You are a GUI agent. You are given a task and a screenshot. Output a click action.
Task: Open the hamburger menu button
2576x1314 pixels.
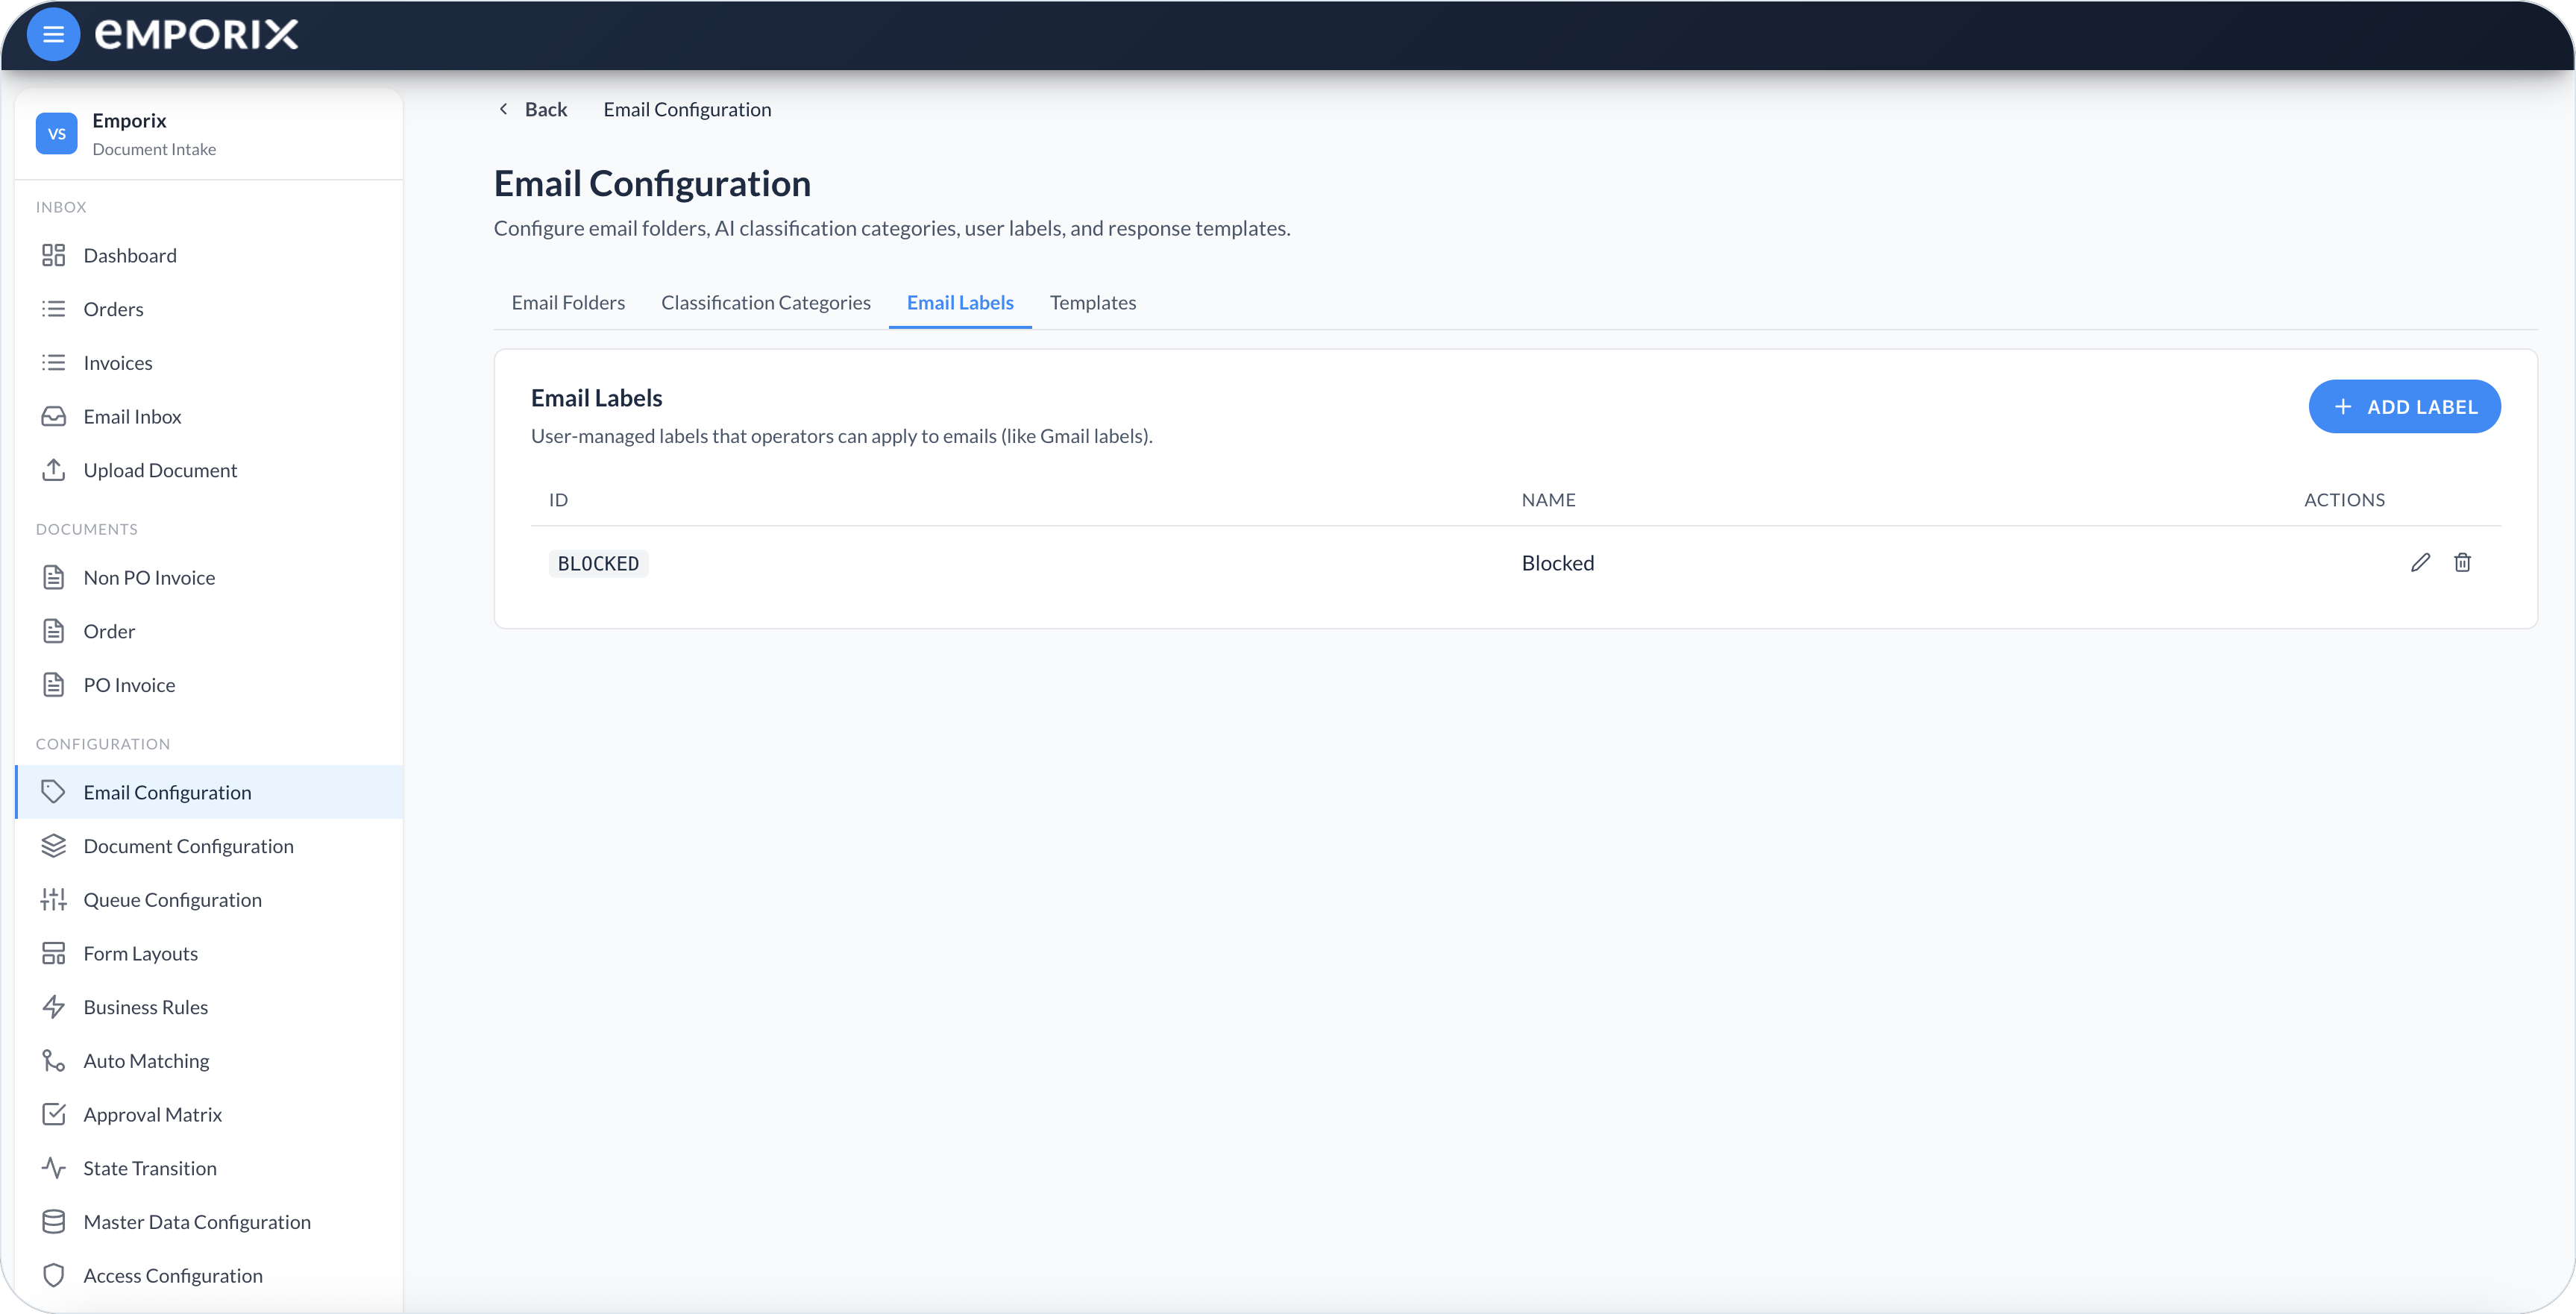[x=53, y=34]
